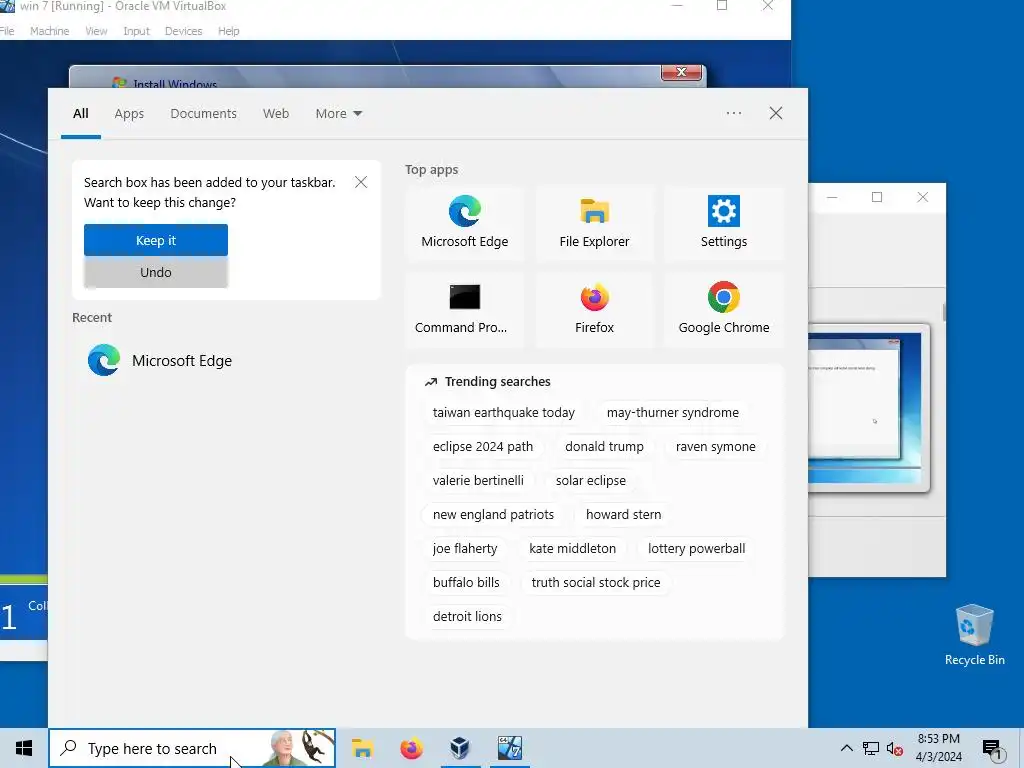Switch to the Web tab

coord(276,114)
